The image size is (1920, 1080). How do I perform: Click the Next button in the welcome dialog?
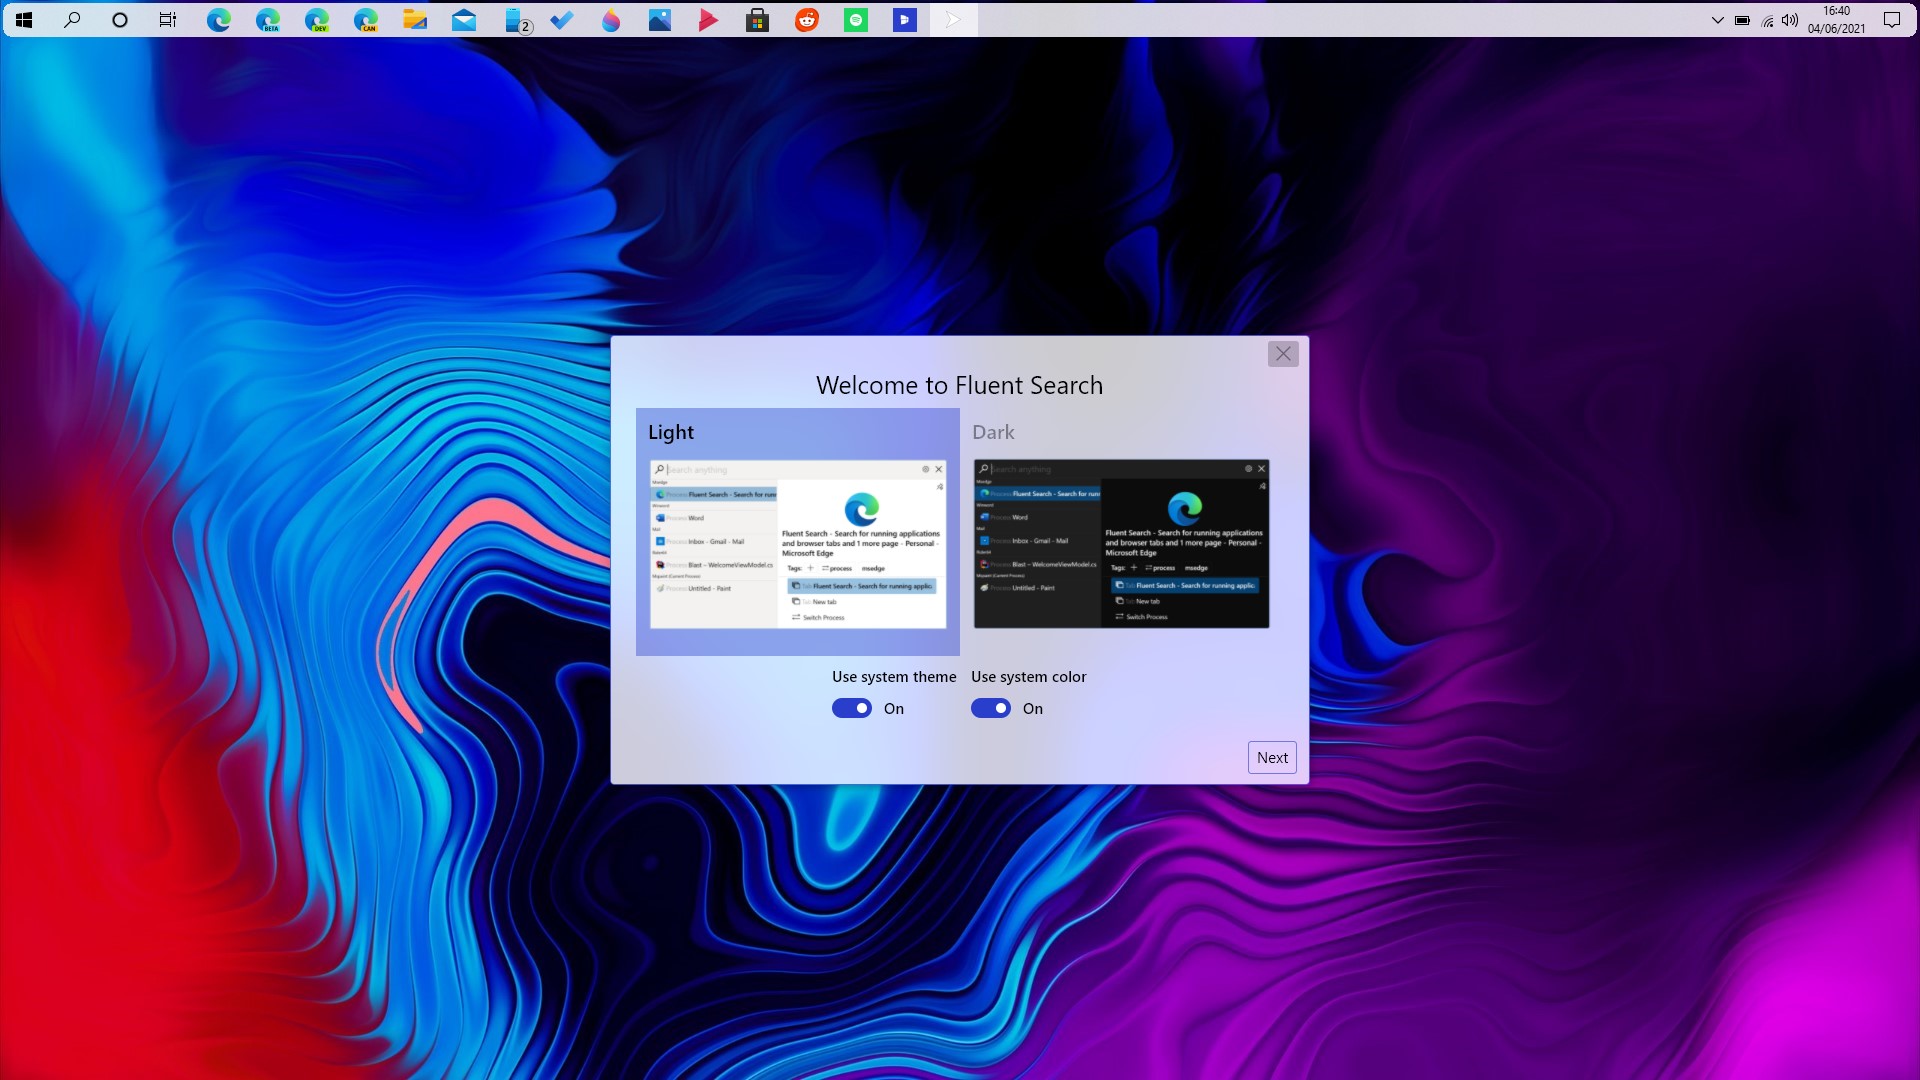coord(1272,758)
